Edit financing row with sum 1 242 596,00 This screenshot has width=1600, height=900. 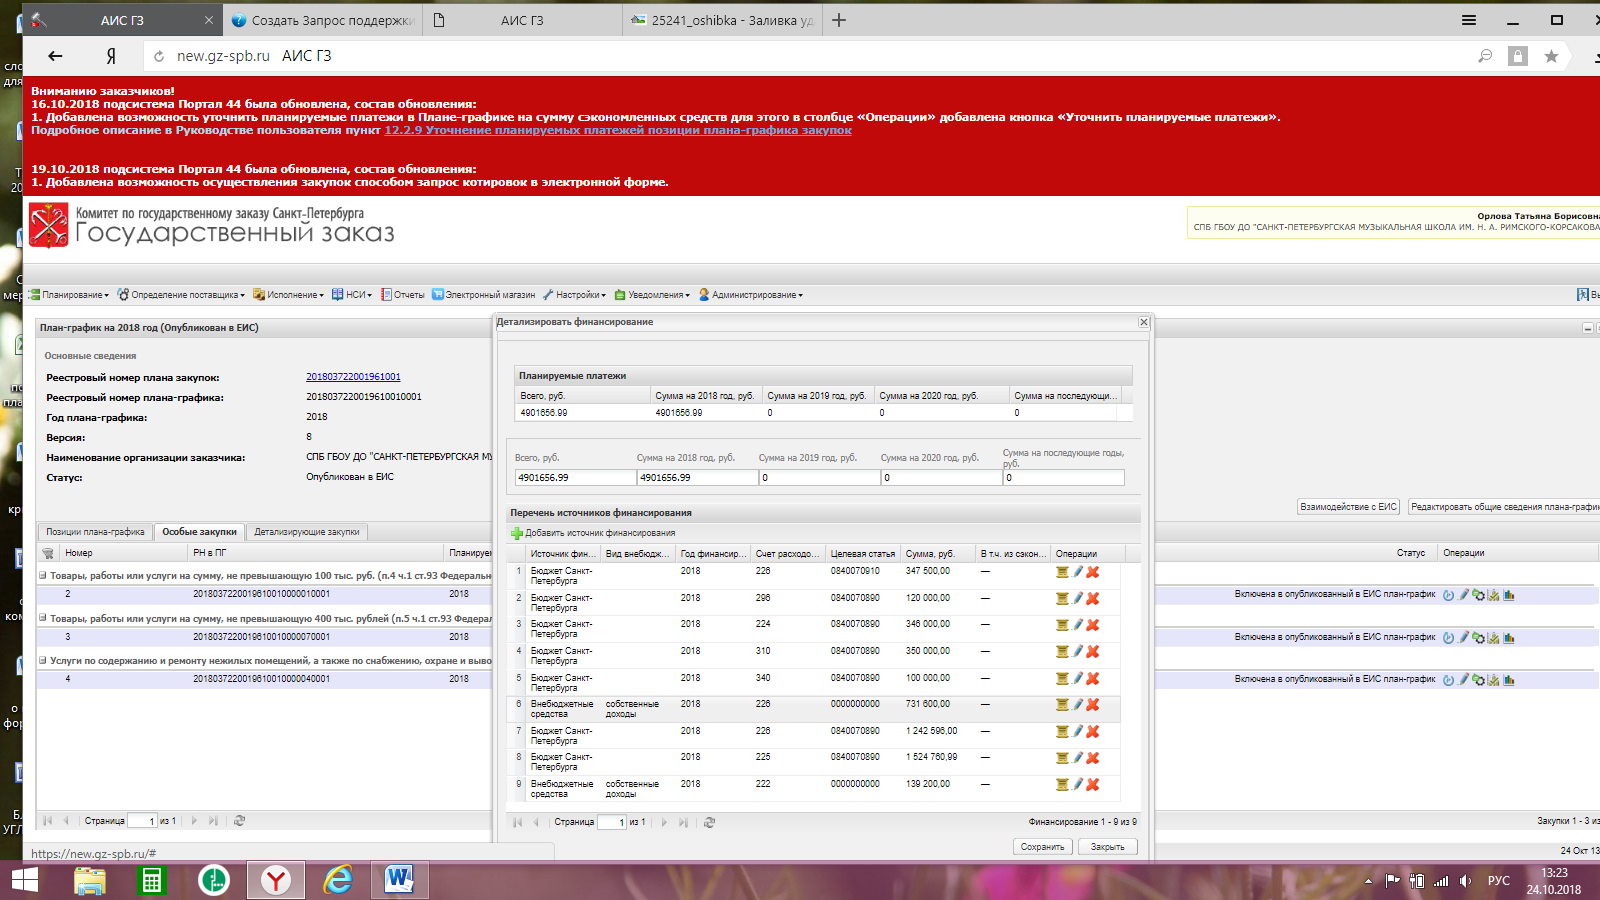(x=1078, y=731)
